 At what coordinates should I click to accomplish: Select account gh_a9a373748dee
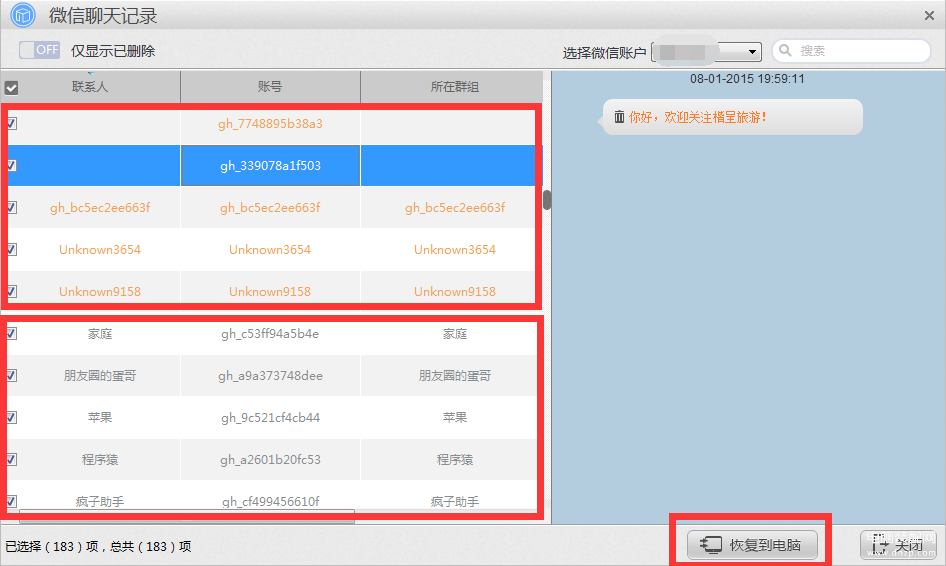point(270,375)
